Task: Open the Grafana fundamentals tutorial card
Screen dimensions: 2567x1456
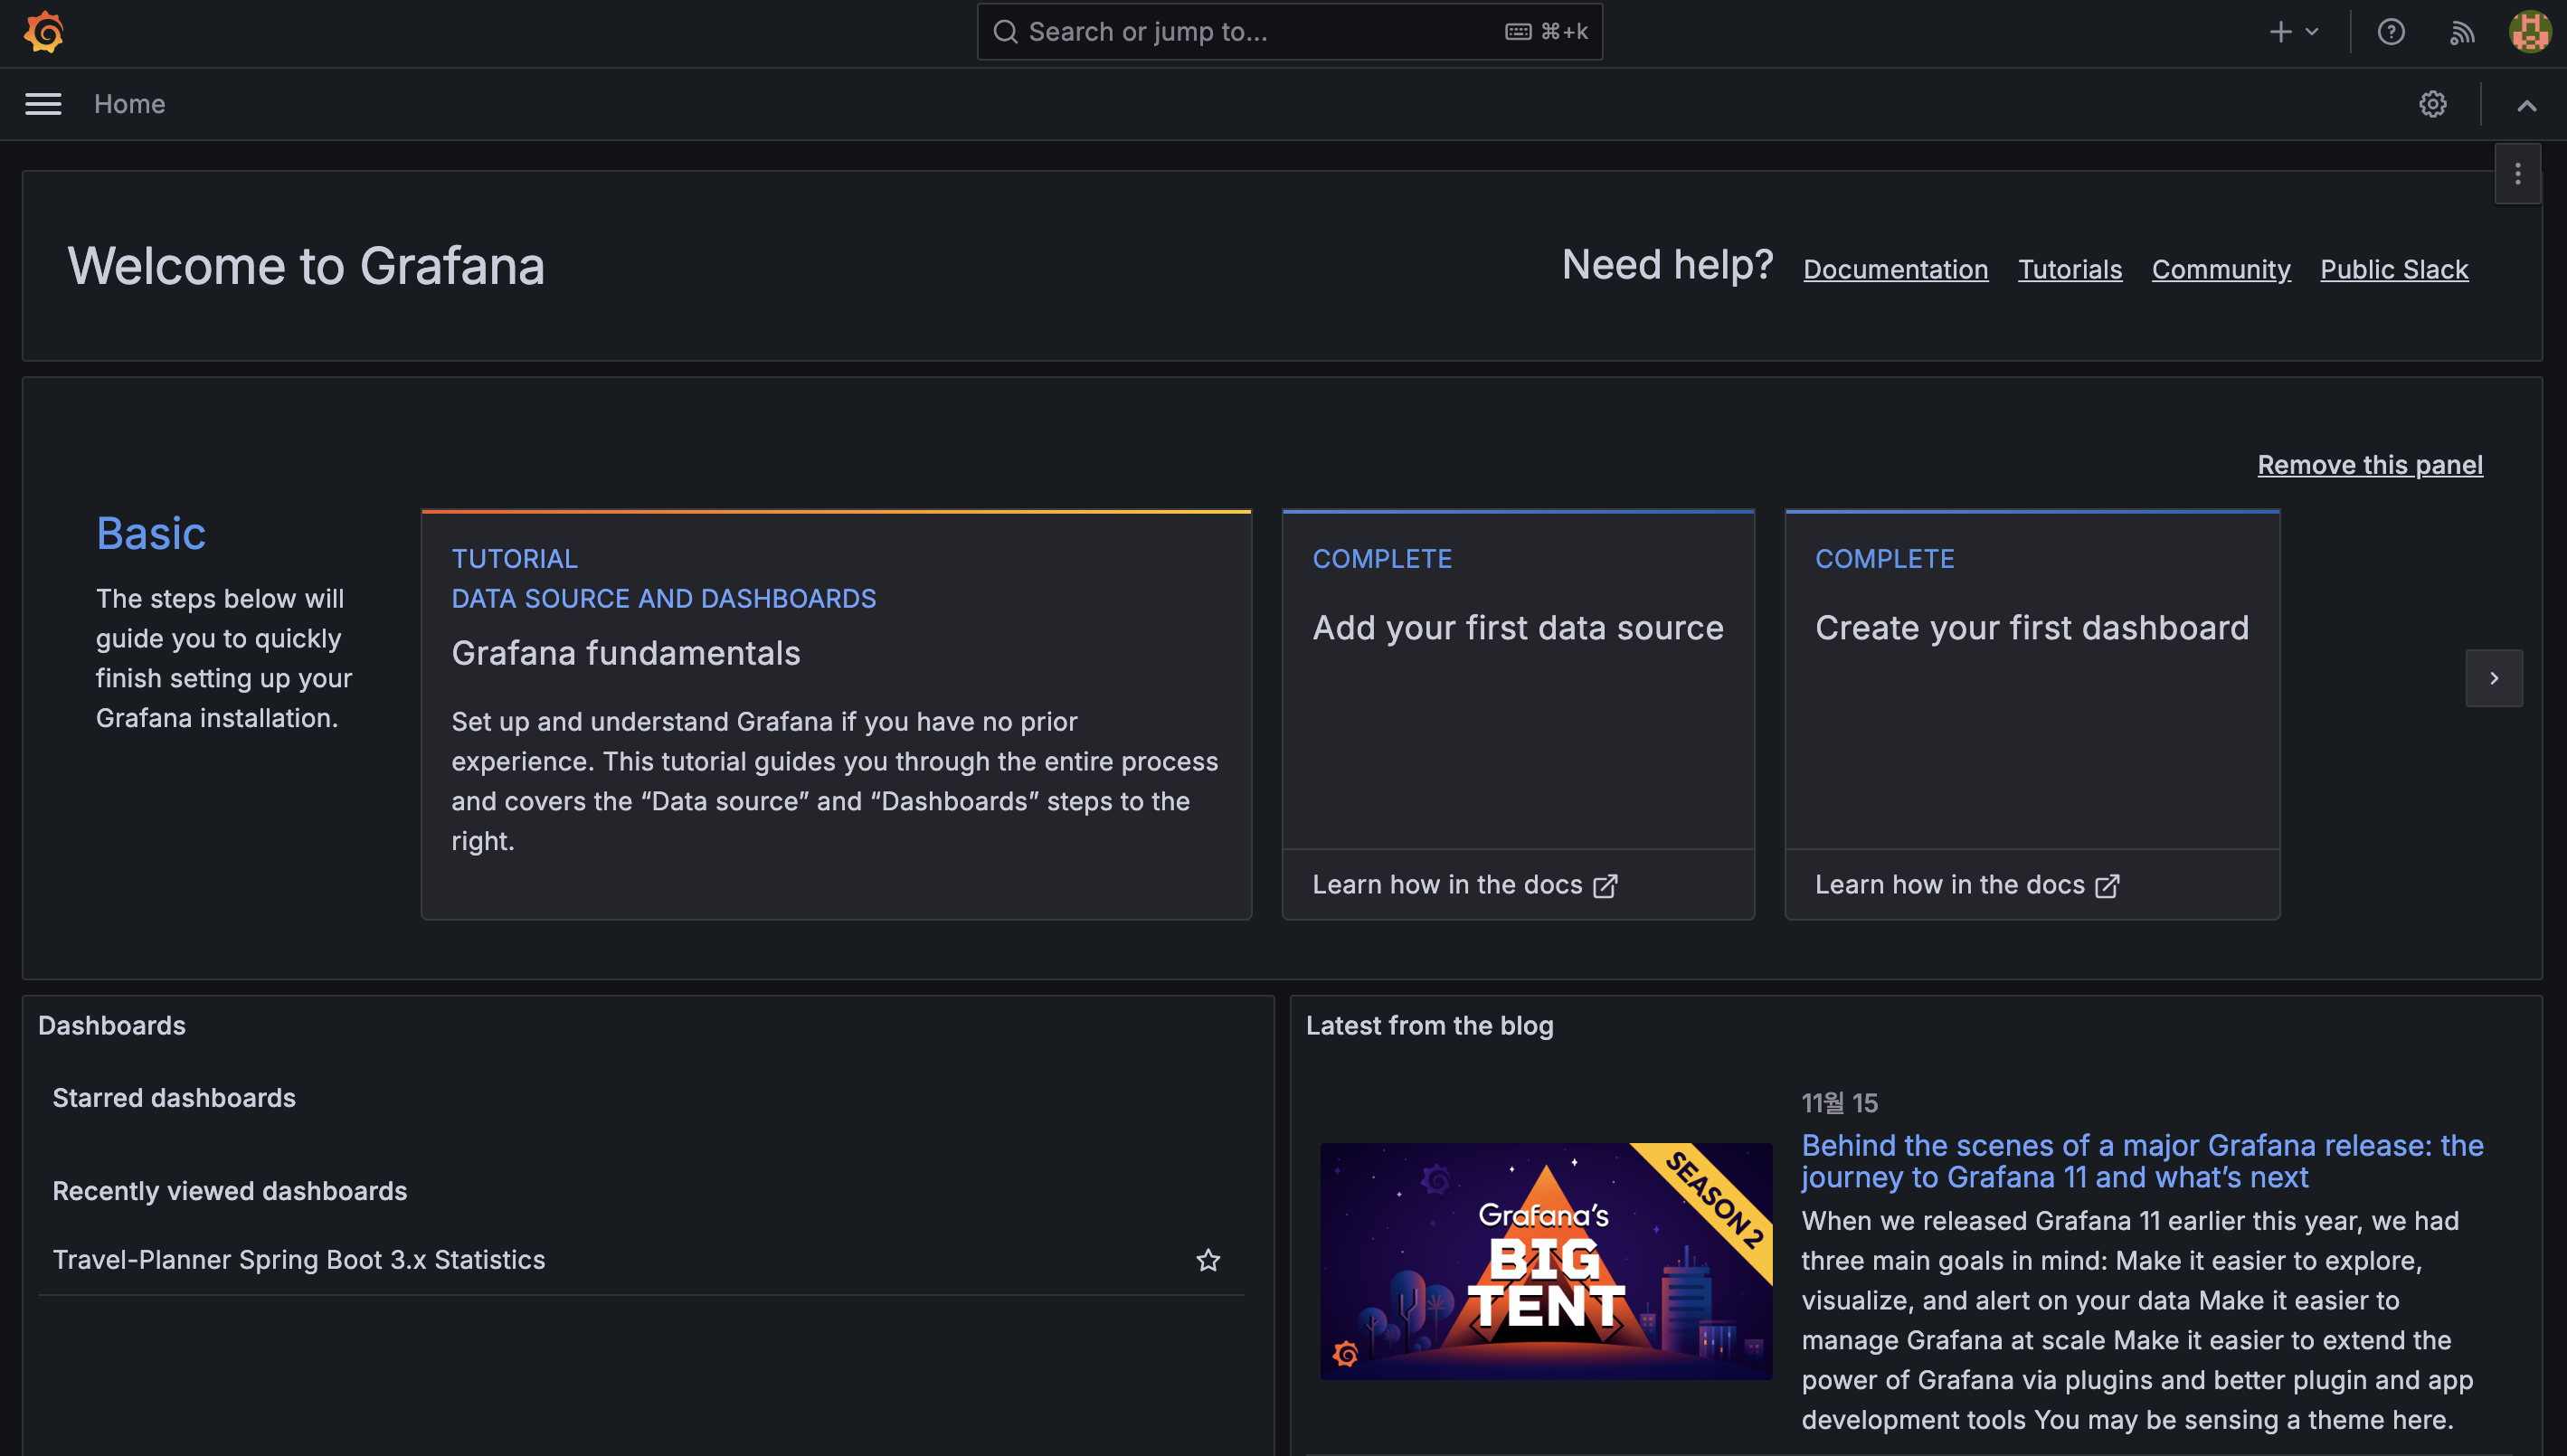Action: click(836, 714)
